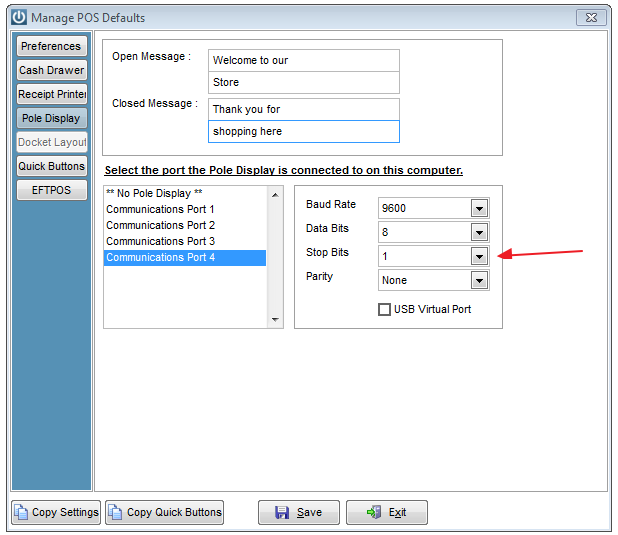Click the Copy Quick Buttons documents icon
Image resolution: width=618 pixels, height=535 pixels.
pyautogui.click(x=115, y=512)
